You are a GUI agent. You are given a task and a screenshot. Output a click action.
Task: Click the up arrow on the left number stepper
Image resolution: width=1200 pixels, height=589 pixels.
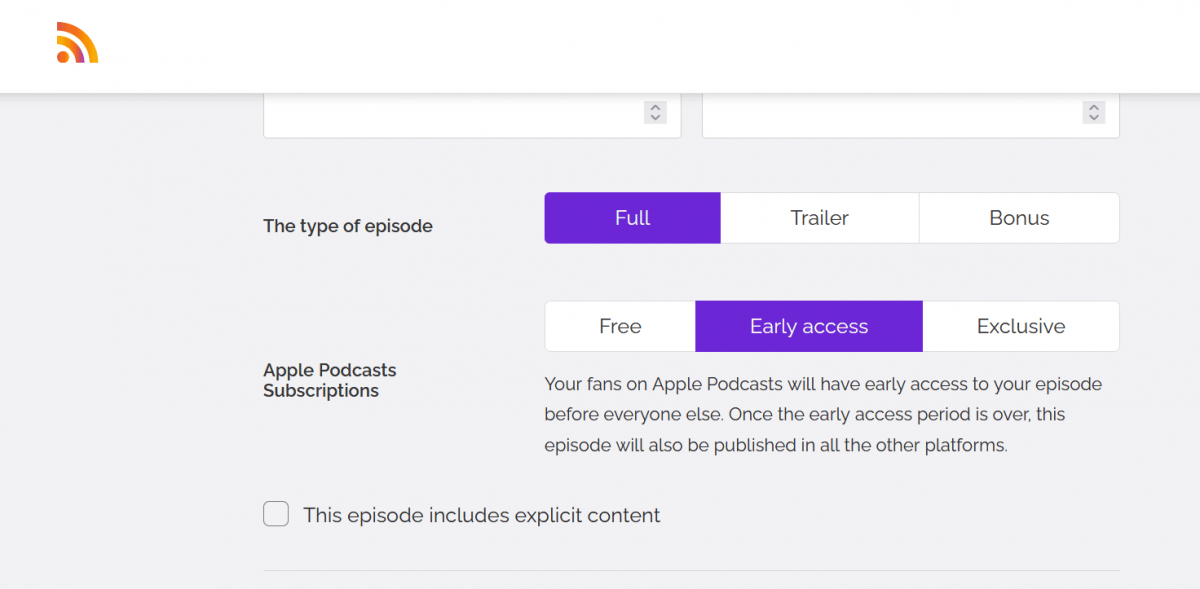pos(655,107)
